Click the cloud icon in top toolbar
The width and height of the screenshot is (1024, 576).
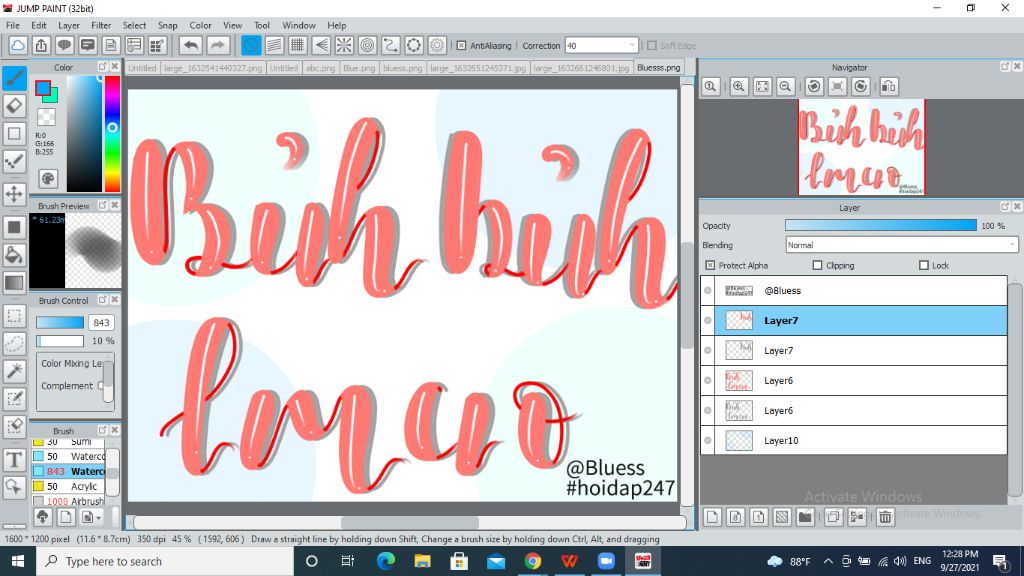(18, 46)
